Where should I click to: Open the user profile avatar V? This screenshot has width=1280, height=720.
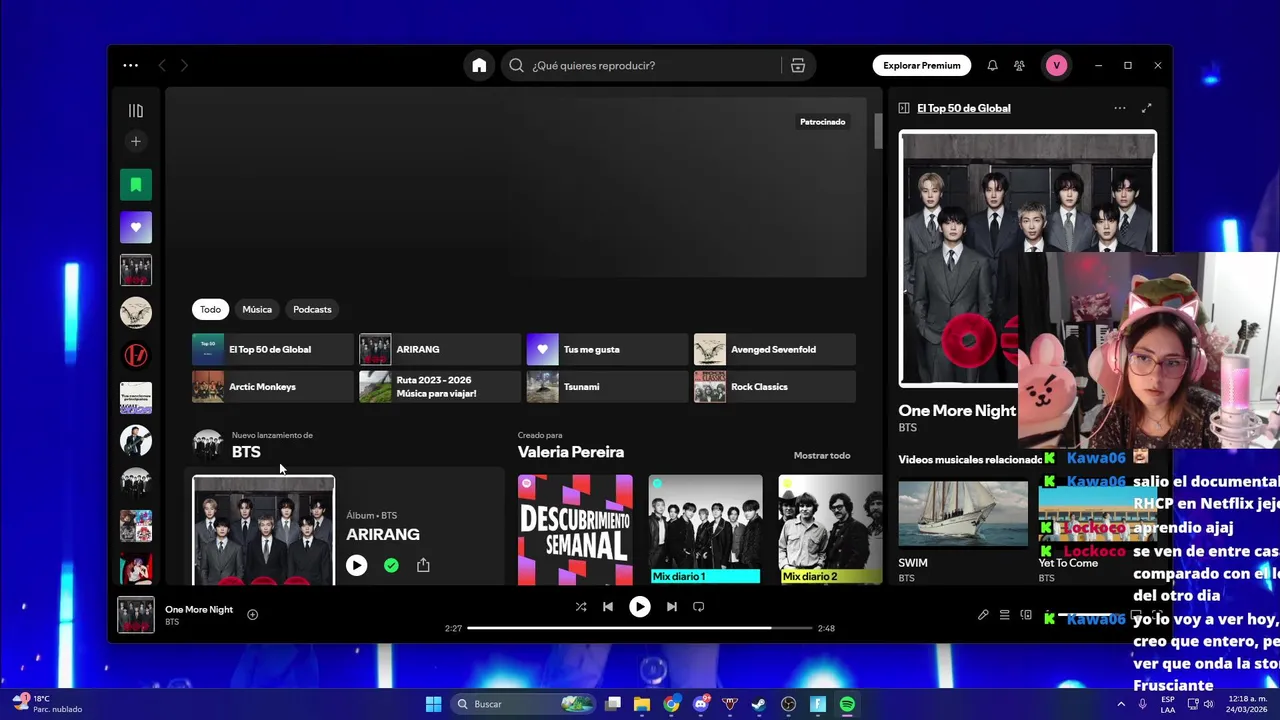(x=1056, y=65)
